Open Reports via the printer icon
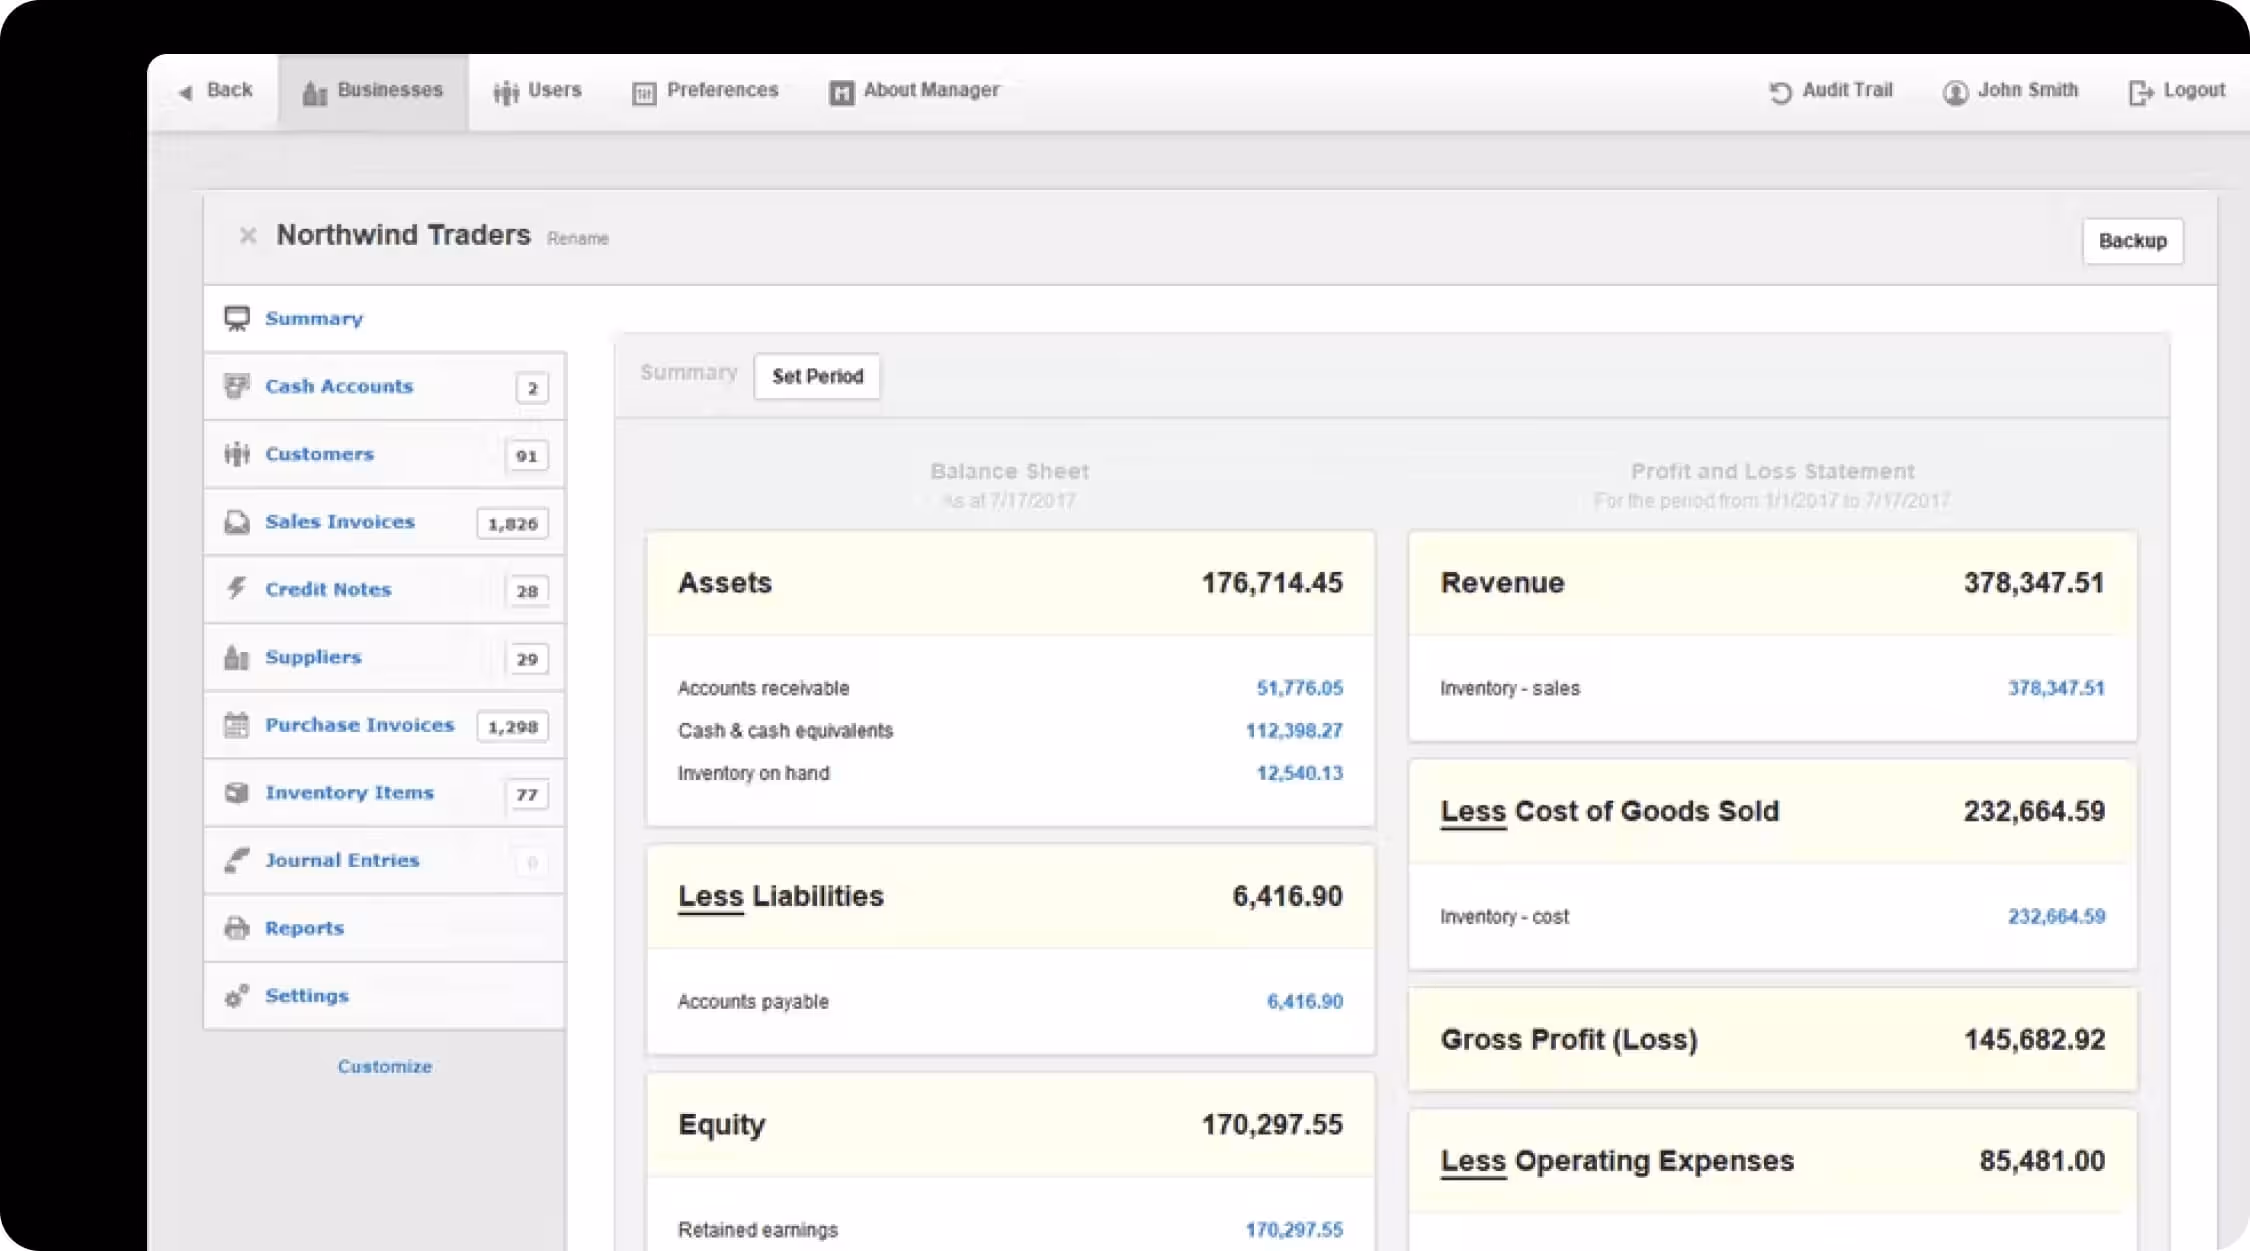The image size is (2250, 1251). pos(237,928)
